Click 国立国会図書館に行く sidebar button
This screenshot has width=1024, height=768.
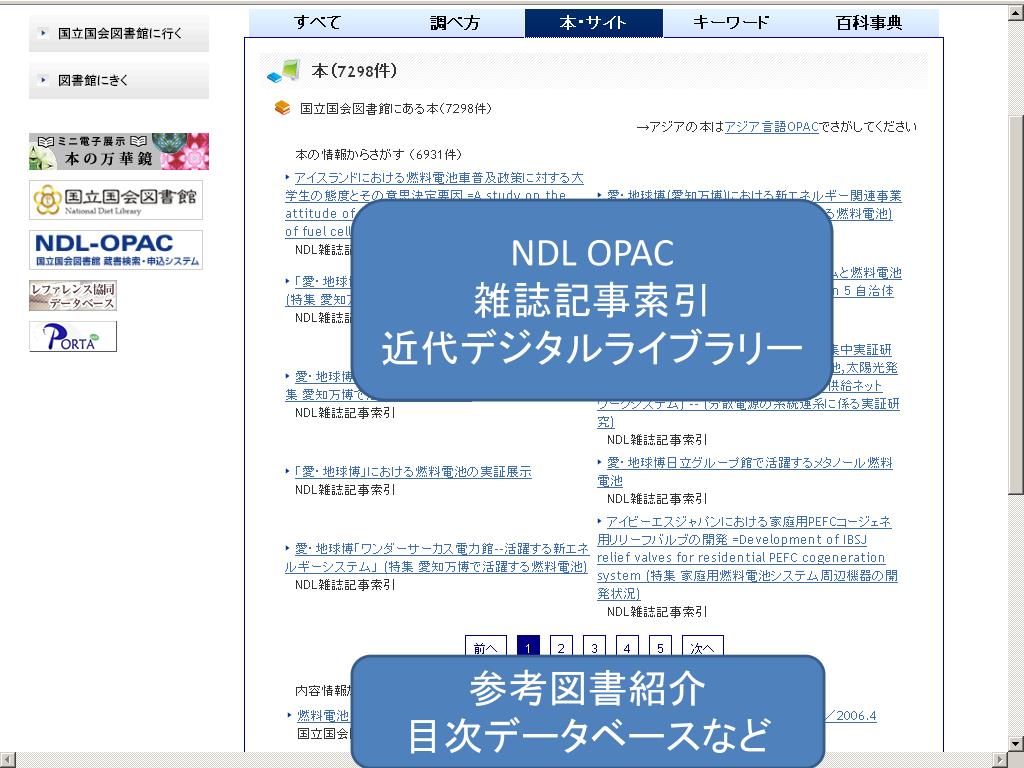(x=119, y=33)
